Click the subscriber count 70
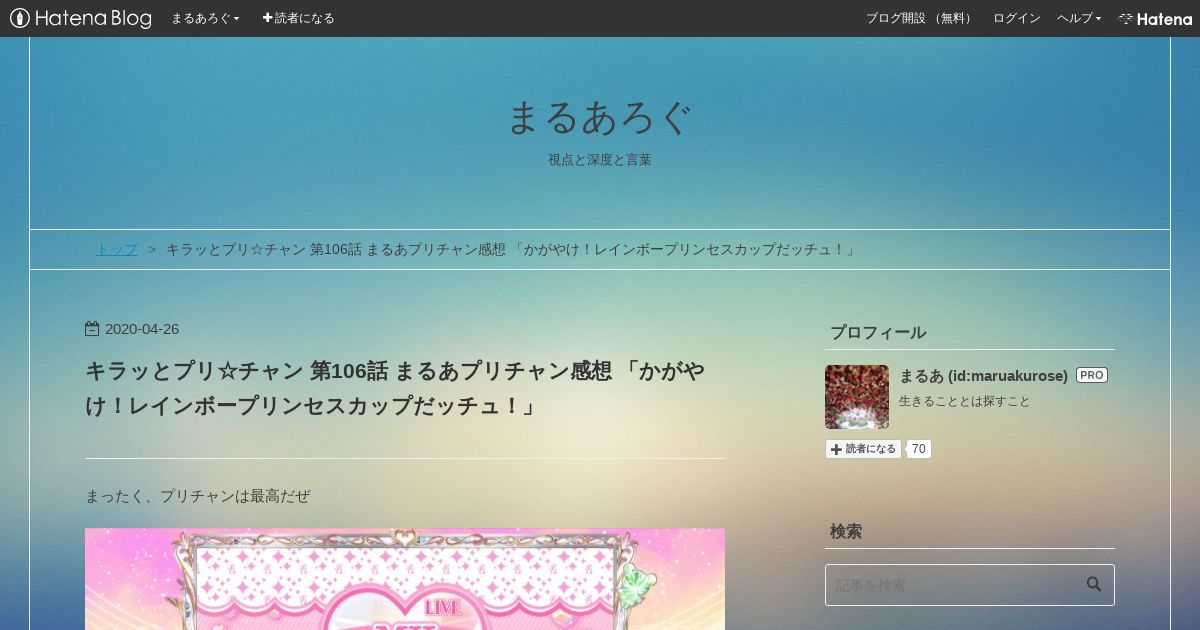The image size is (1200, 630). tap(918, 449)
